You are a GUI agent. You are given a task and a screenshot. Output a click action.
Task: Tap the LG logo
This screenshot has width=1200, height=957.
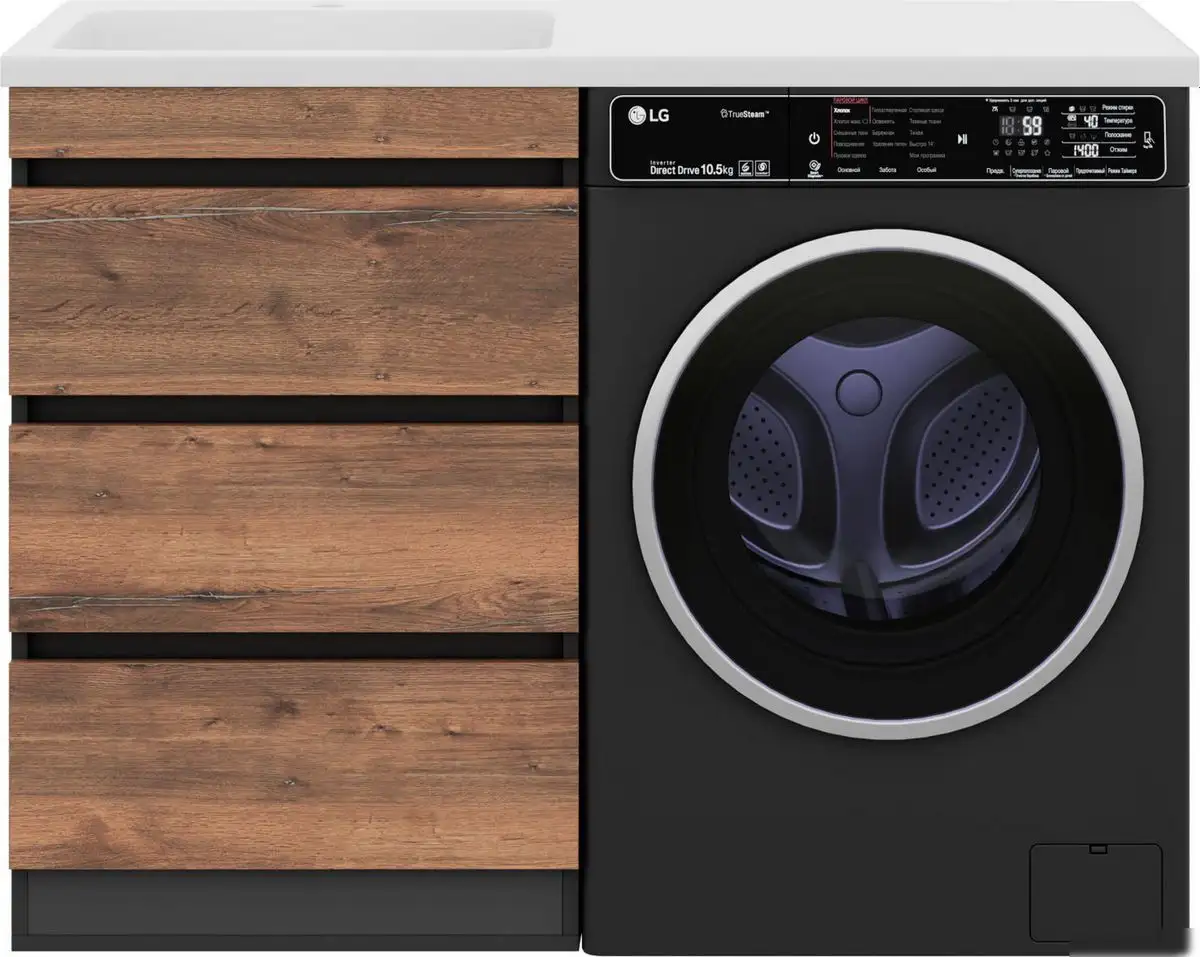coord(649,116)
